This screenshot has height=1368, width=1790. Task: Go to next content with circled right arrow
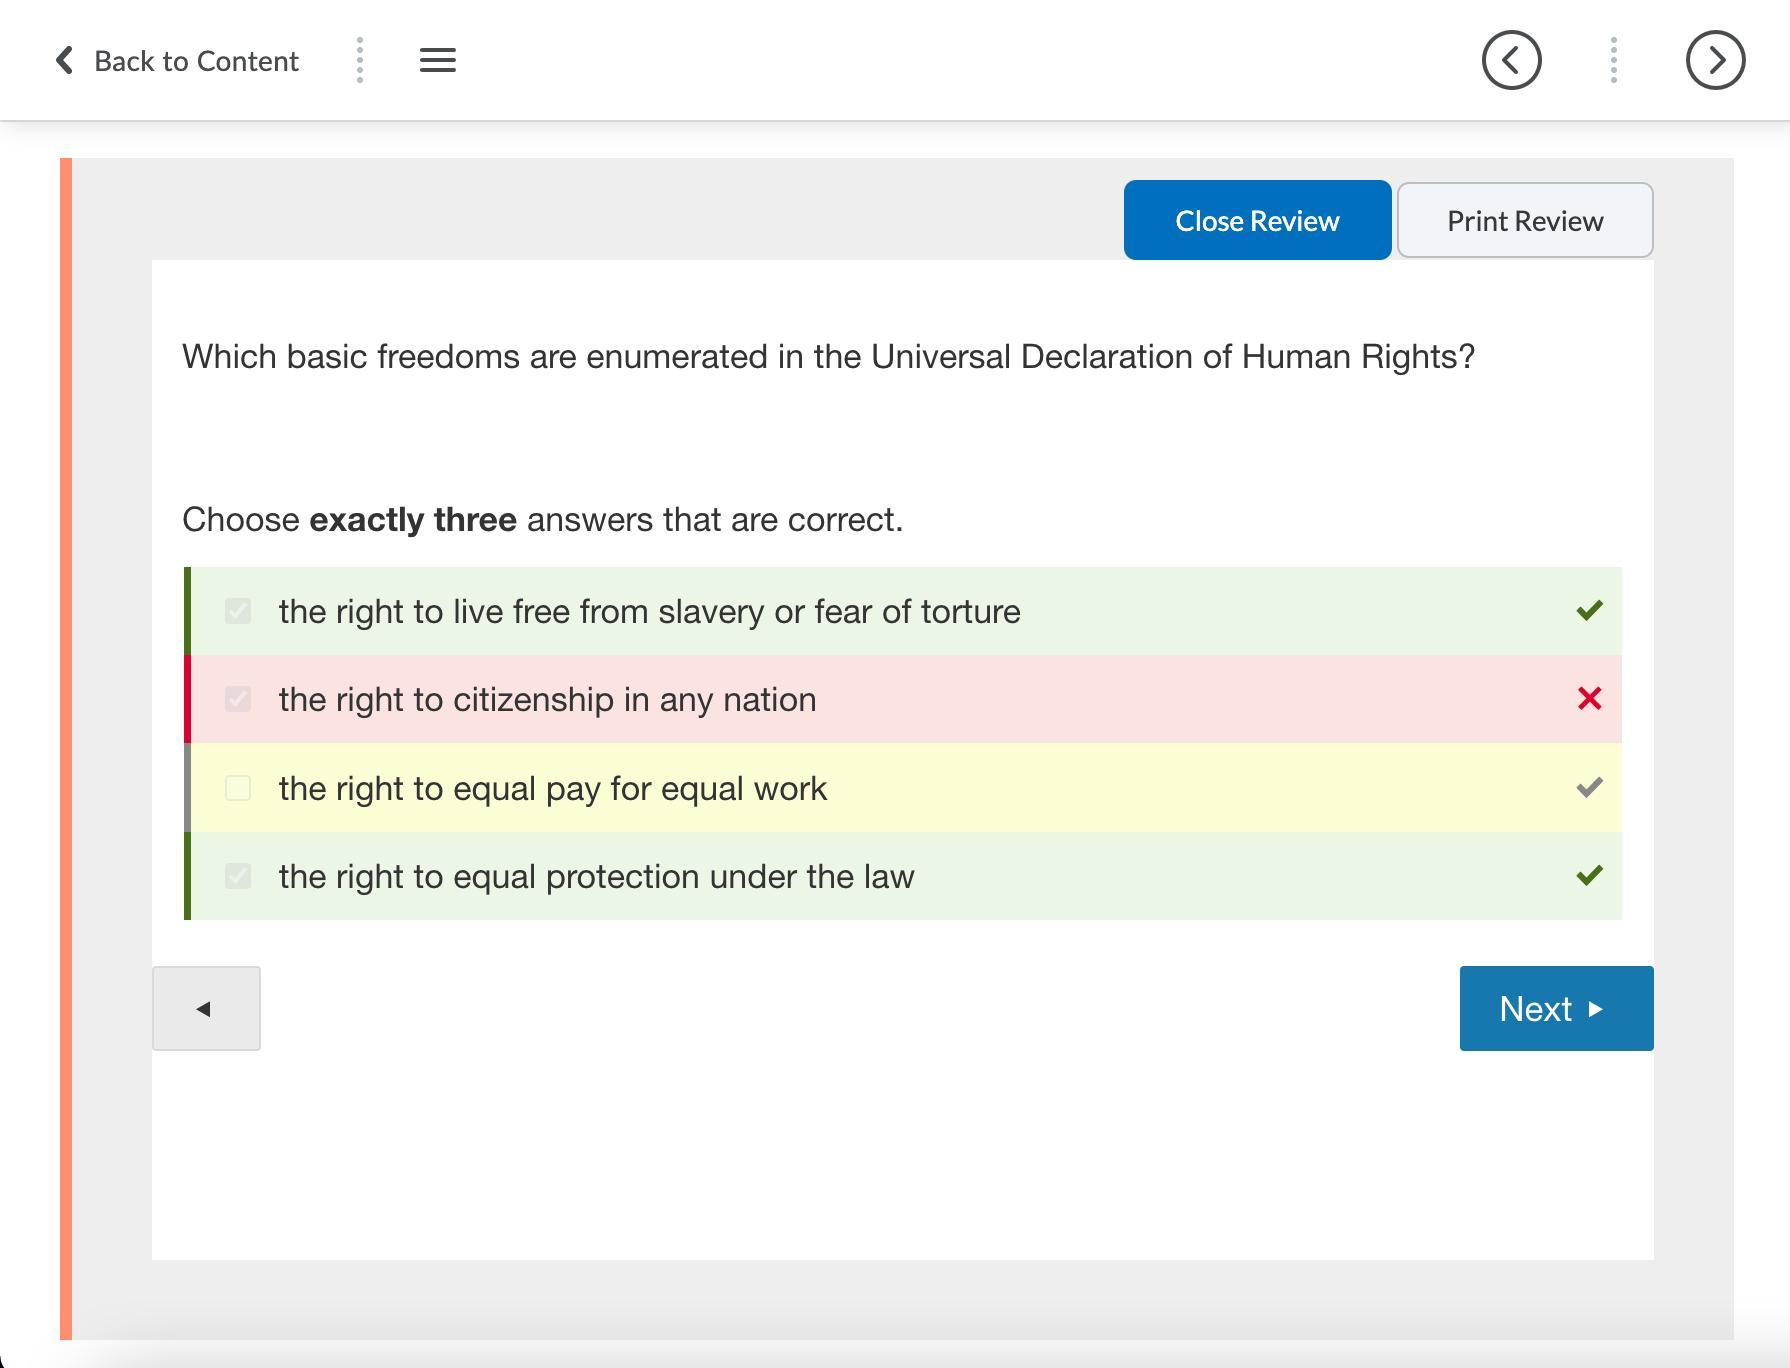1715,60
